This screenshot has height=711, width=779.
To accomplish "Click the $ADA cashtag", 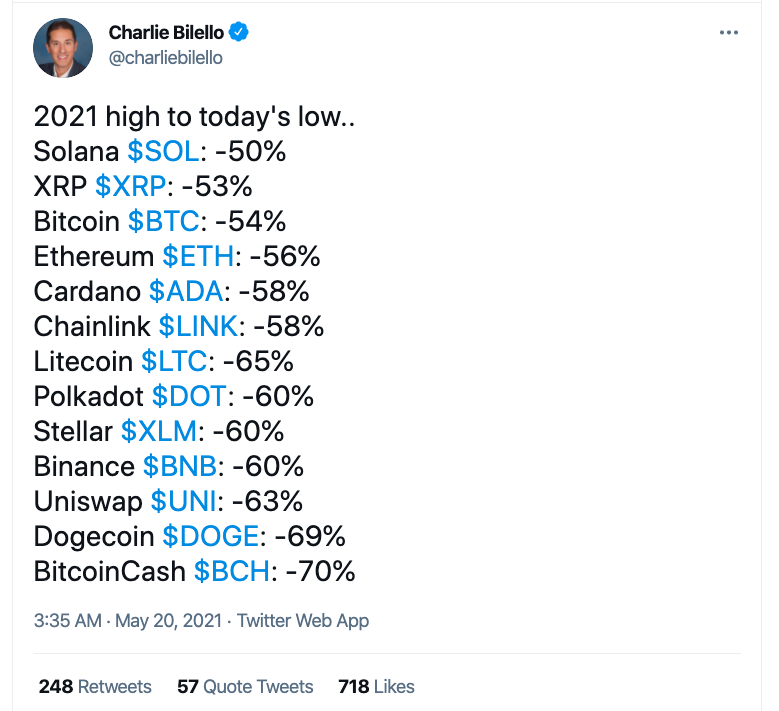I will tap(186, 292).
